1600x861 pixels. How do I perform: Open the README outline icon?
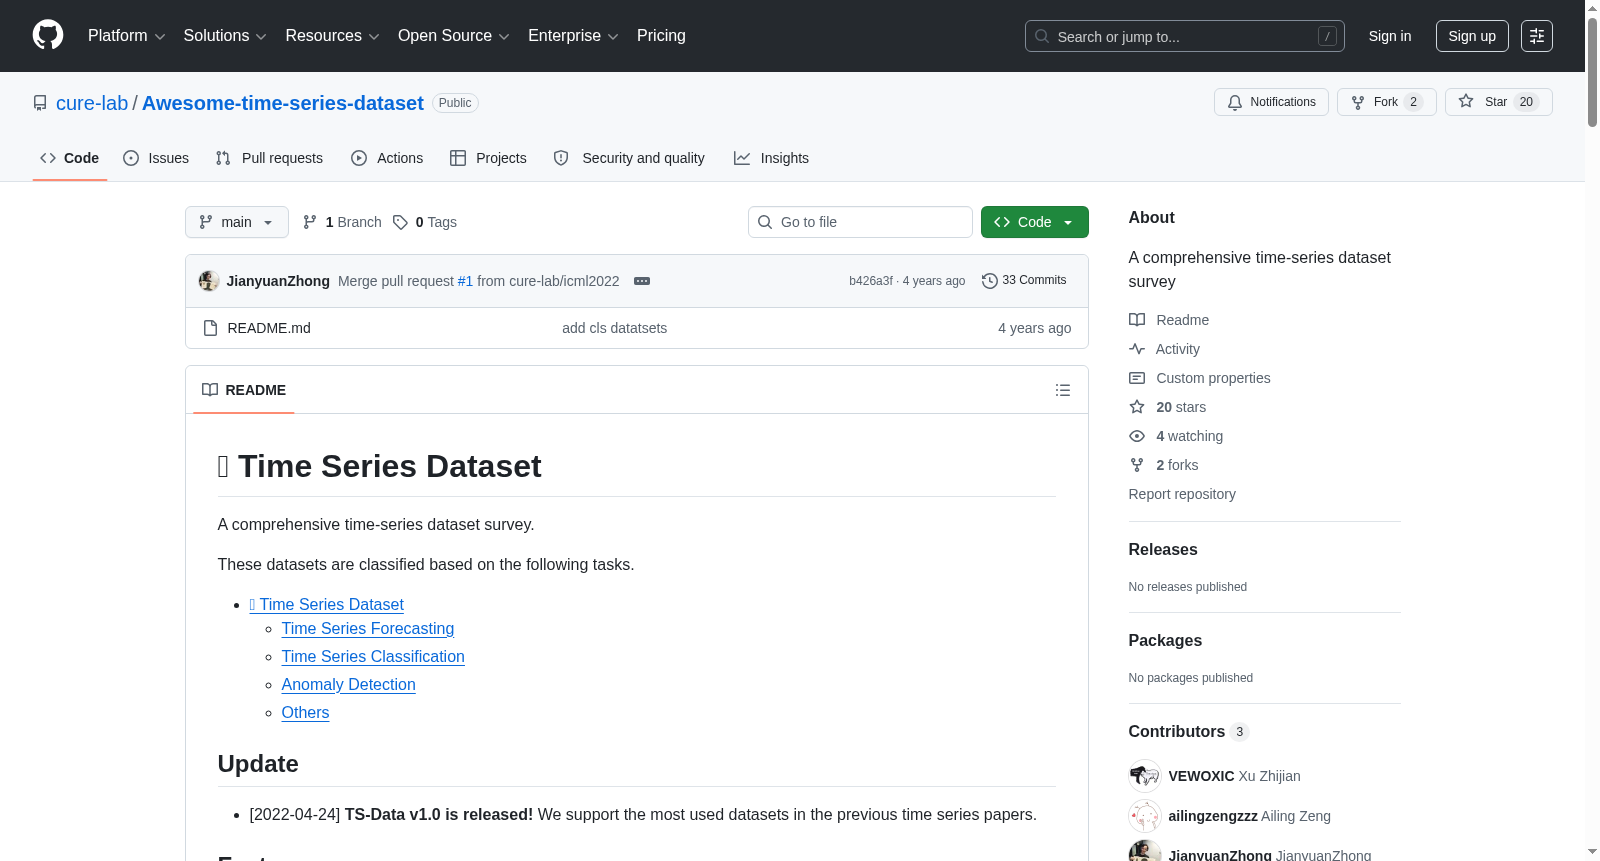1063,390
